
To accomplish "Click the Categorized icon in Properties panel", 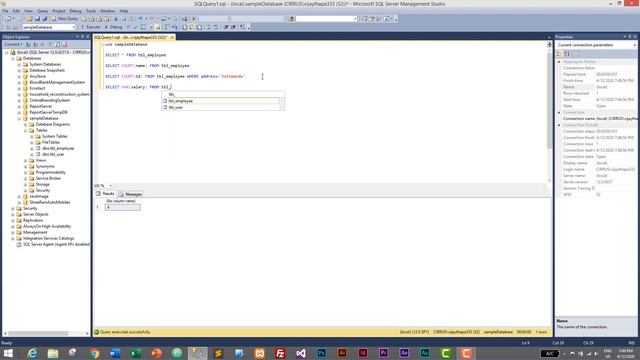I will (560, 53).
